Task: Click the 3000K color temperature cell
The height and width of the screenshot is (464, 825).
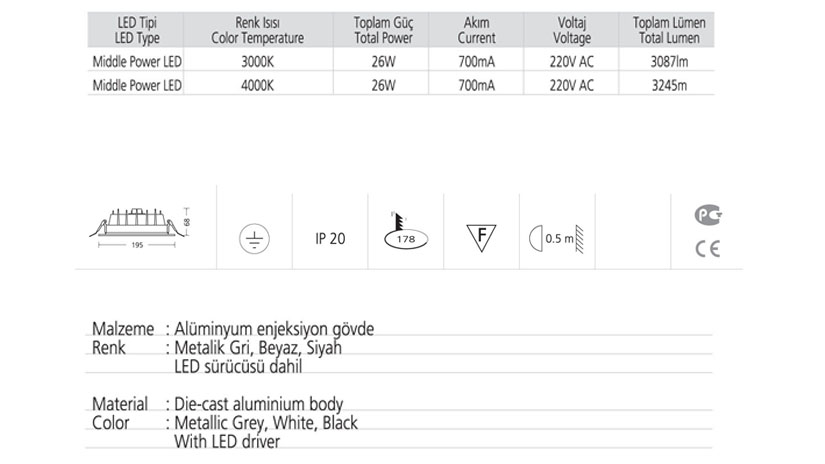Action: coord(257,62)
